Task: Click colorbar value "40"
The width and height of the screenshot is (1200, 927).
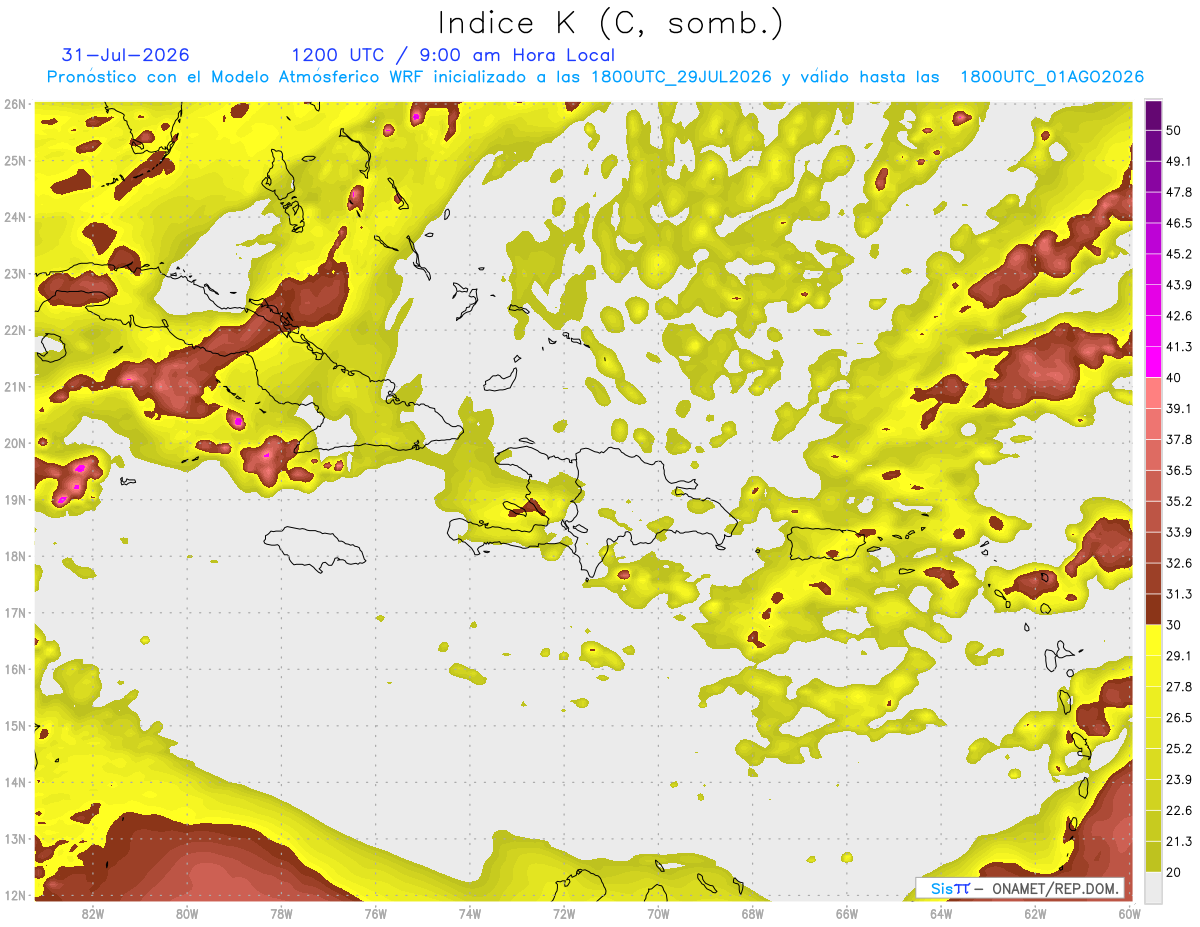Action: 1174,377
